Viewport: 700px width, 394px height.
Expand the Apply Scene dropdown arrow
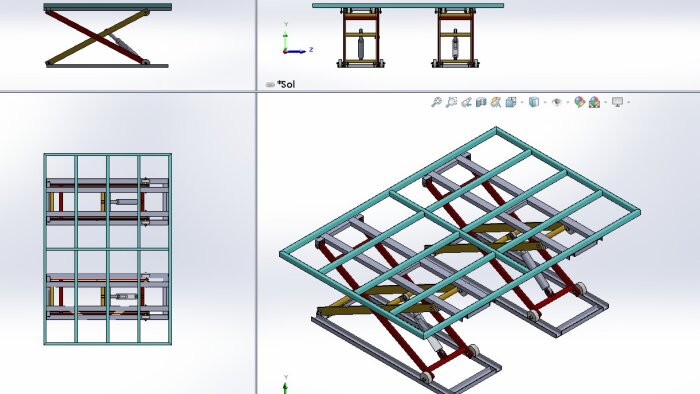pos(606,102)
